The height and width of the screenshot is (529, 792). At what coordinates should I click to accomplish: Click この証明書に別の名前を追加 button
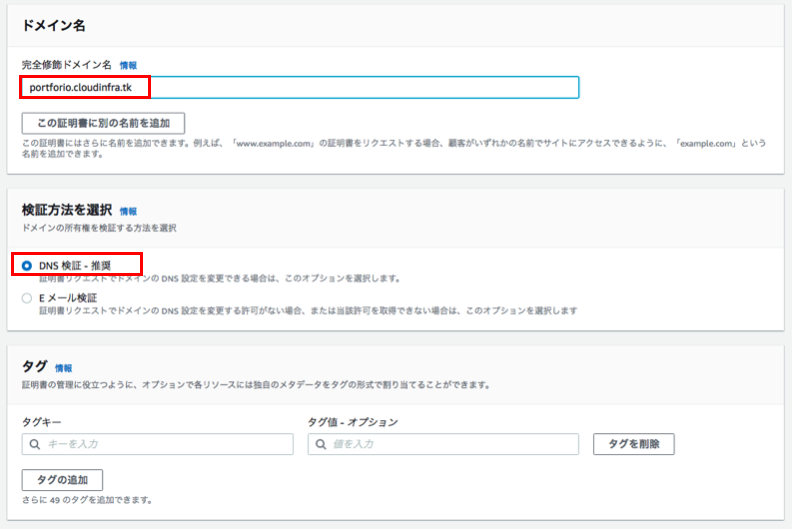tap(103, 123)
